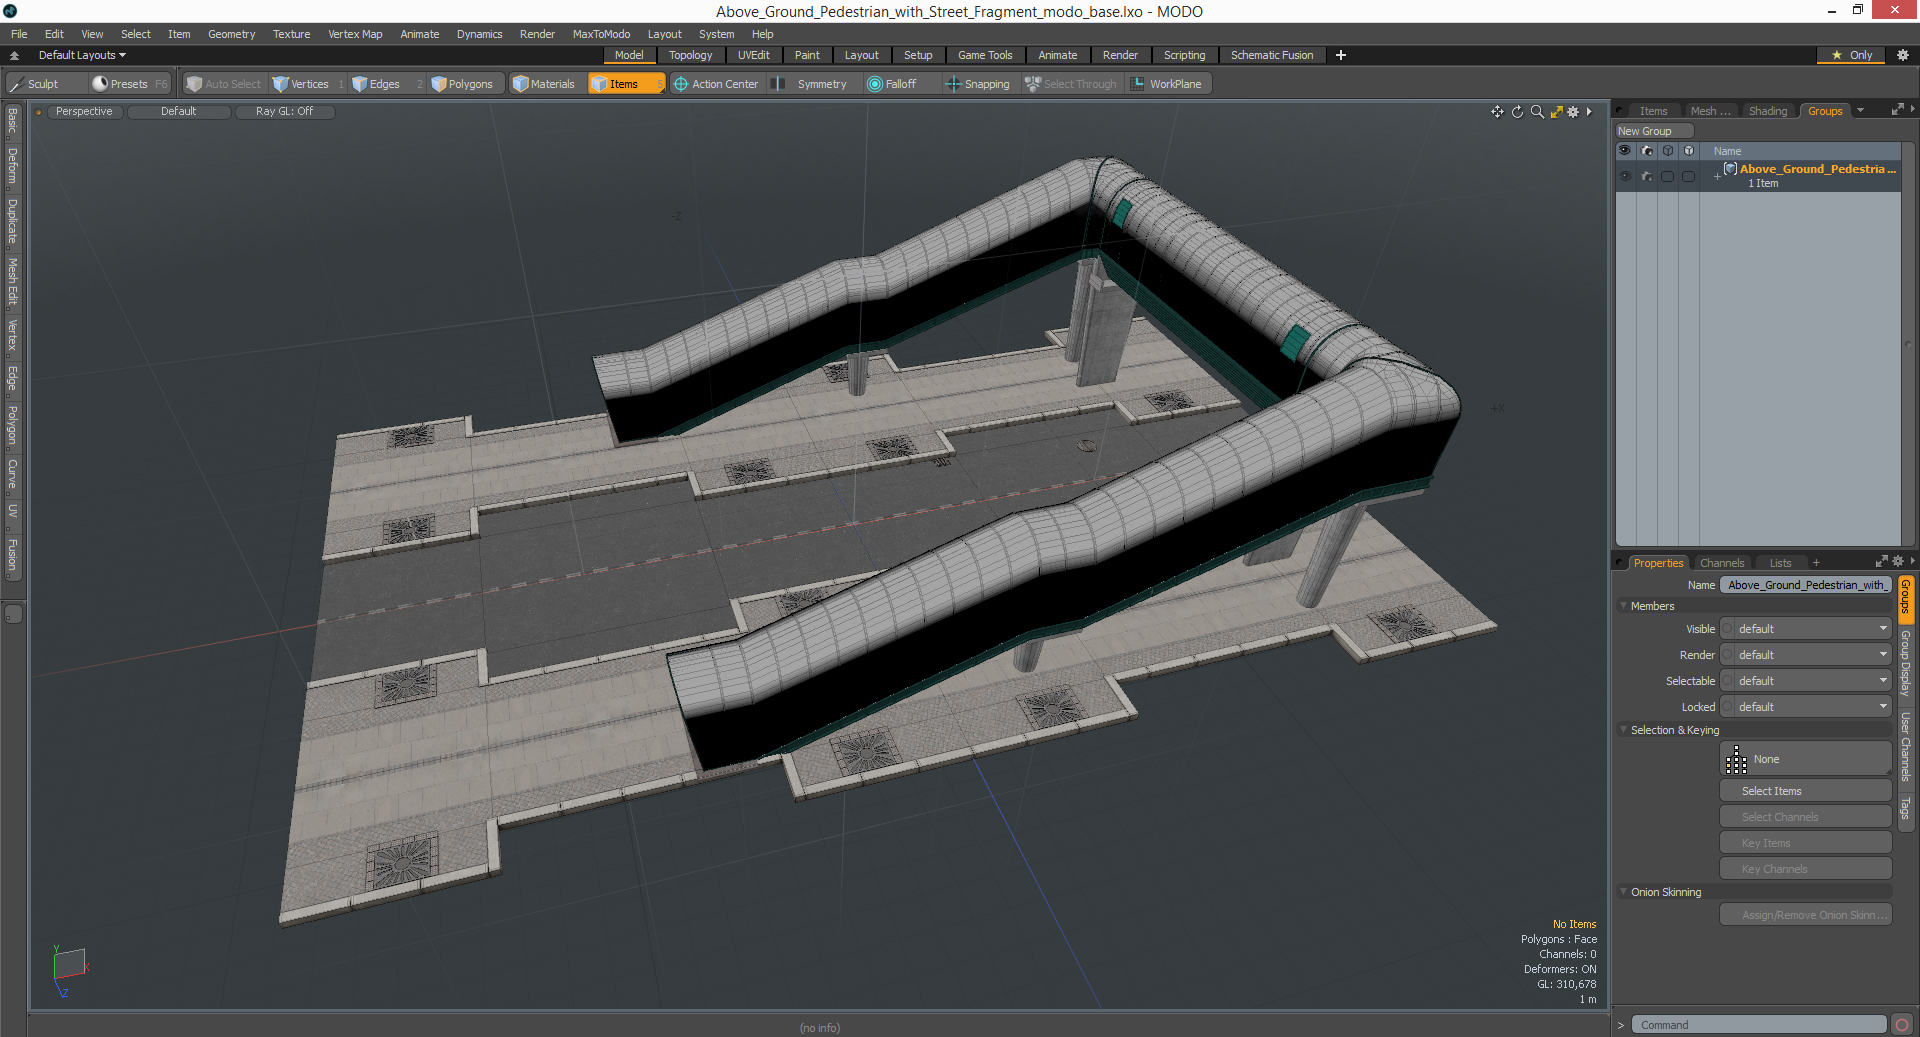Click the viewport maximize arrows icon
Screen dimensions: 1920x1037
tap(1556, 112)
